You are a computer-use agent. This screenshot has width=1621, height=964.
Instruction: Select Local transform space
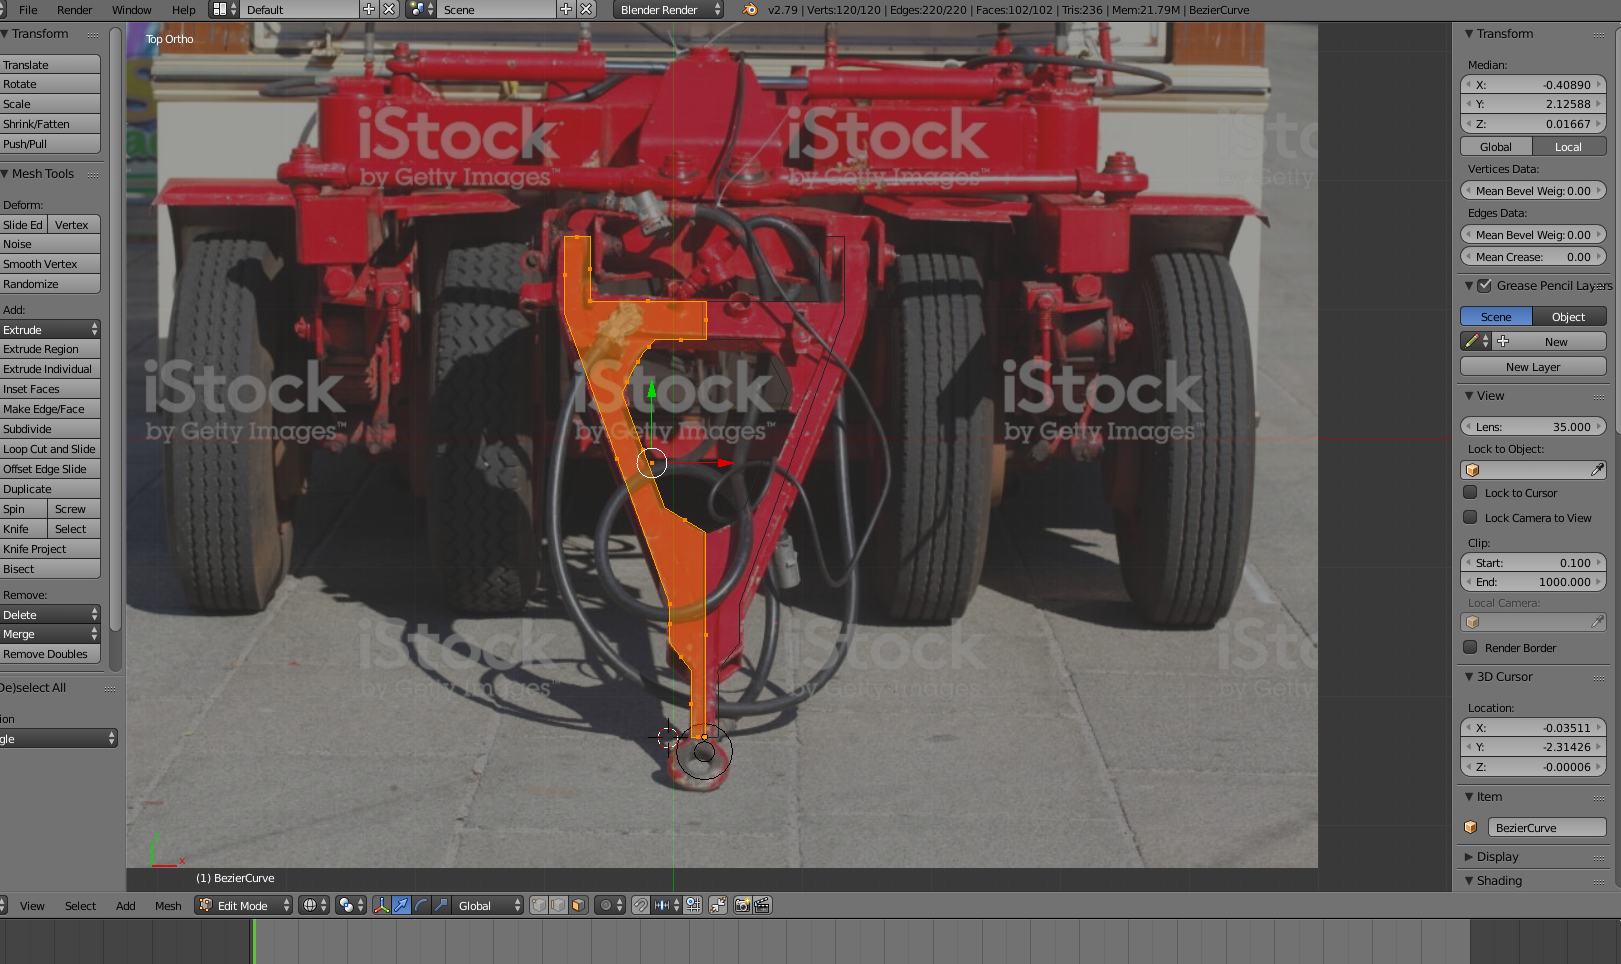coord(1569,146)
